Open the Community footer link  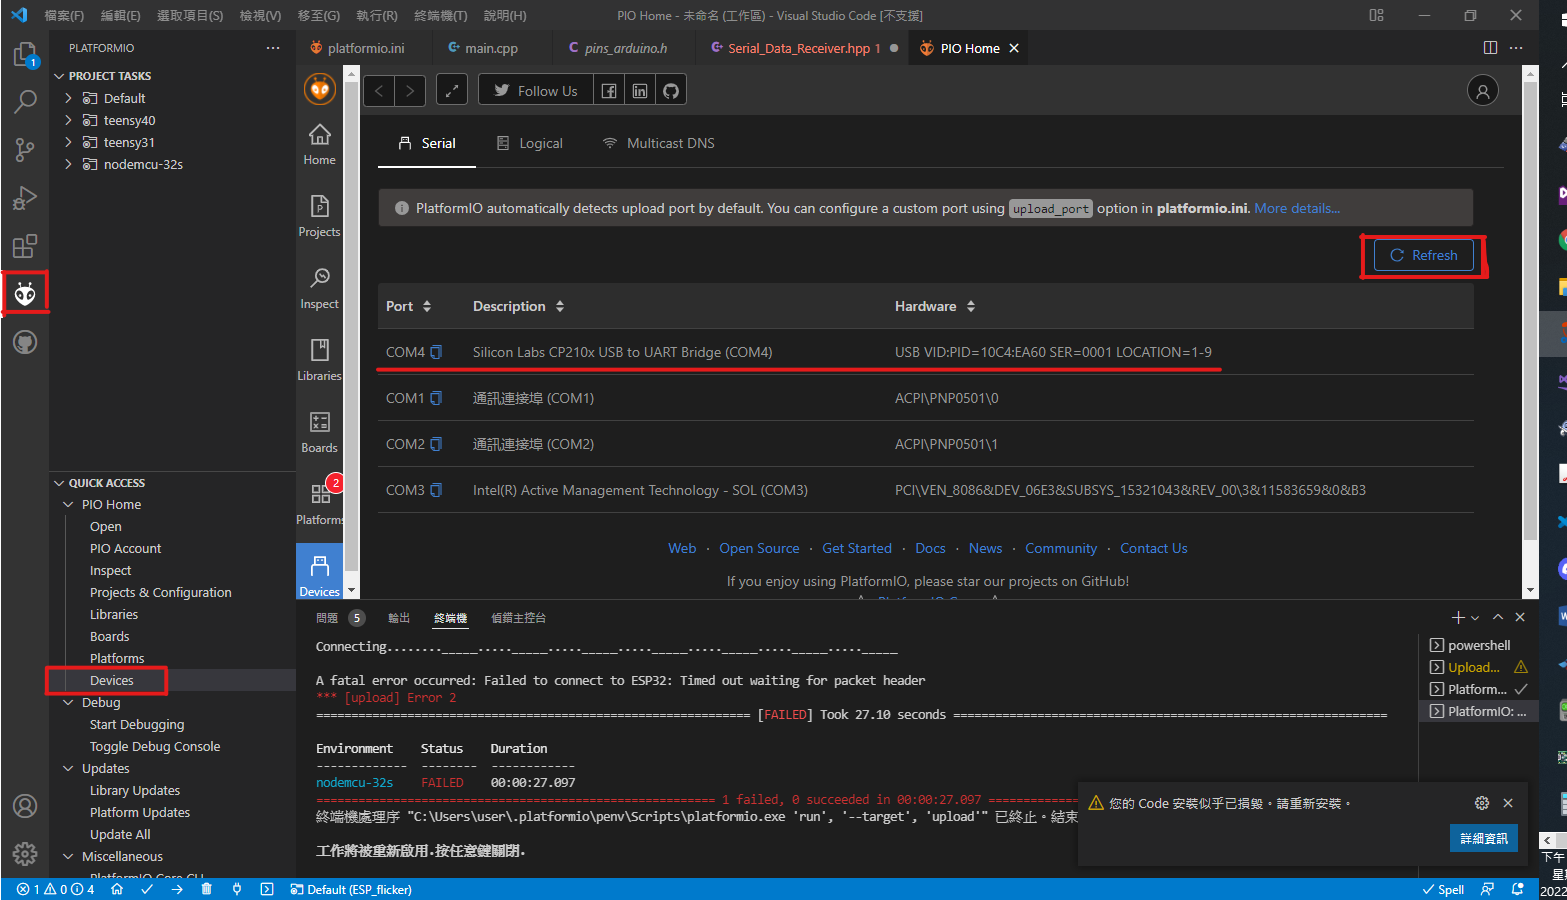pos(1061,548)
